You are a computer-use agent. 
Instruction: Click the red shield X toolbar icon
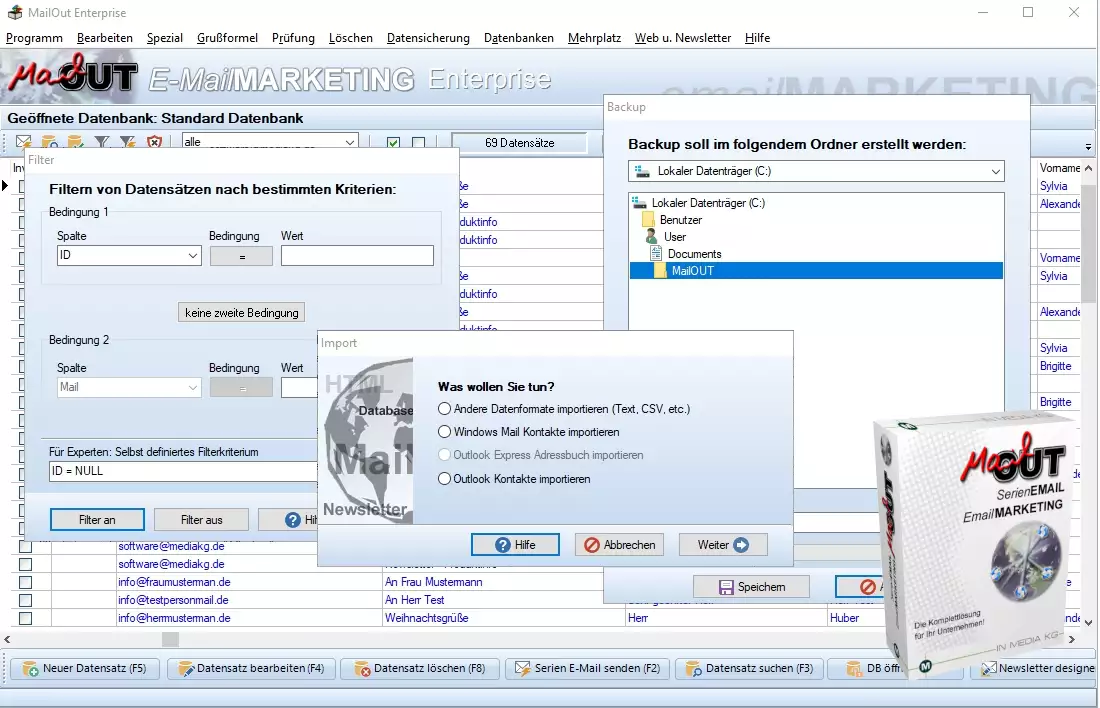click(x=154, y=142)
